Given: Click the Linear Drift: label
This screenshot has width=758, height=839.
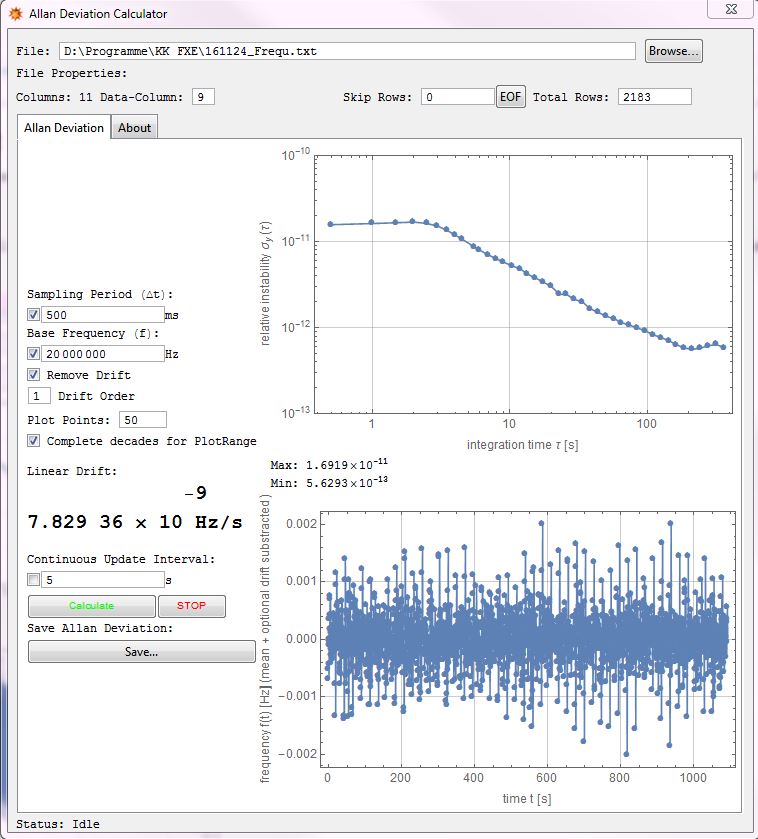Looking at the screenshot, I should point(72,471).
